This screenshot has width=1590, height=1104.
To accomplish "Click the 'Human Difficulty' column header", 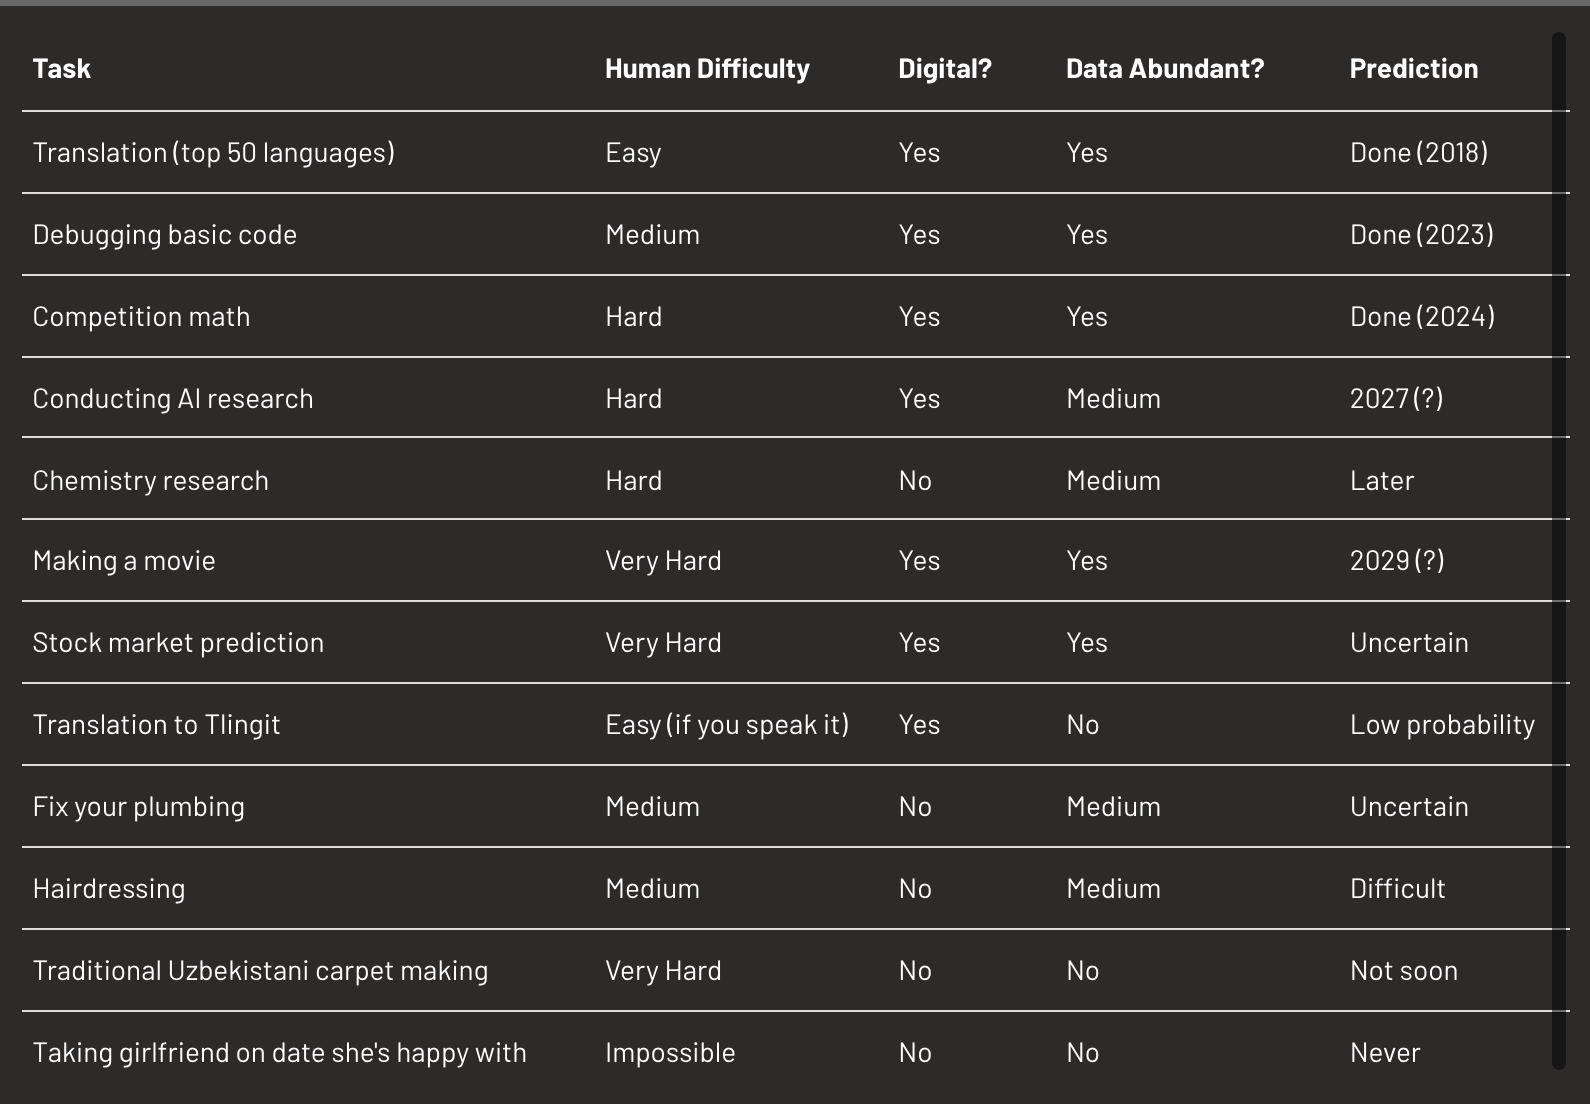I will click(x=707, y=69).
